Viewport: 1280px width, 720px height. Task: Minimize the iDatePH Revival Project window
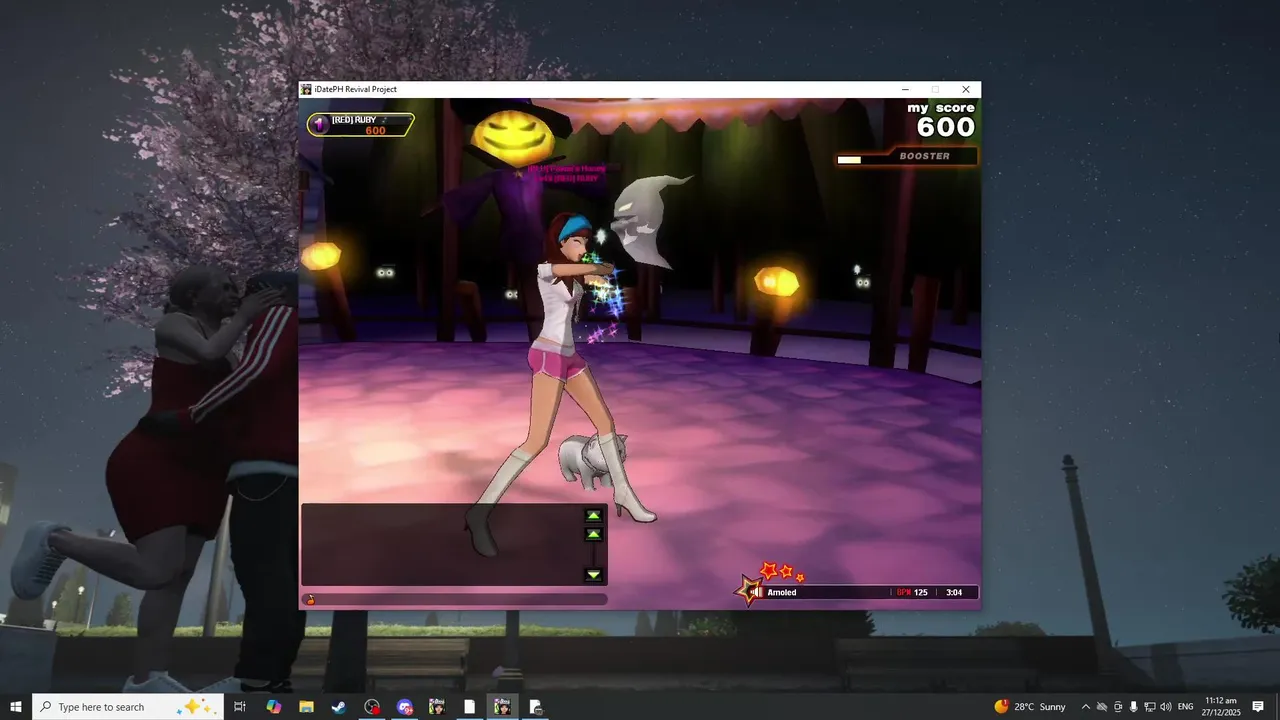tap(905, 89)
